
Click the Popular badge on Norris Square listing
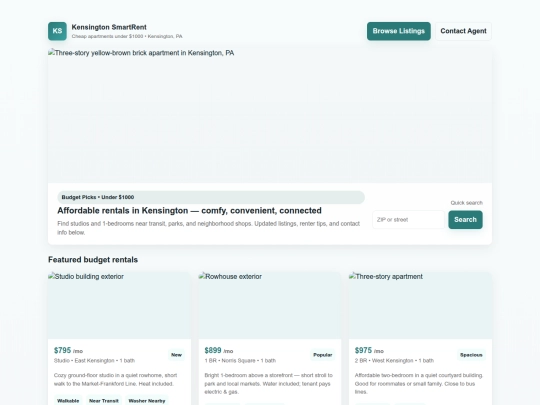pyautogui.click(x=323, y=355)
